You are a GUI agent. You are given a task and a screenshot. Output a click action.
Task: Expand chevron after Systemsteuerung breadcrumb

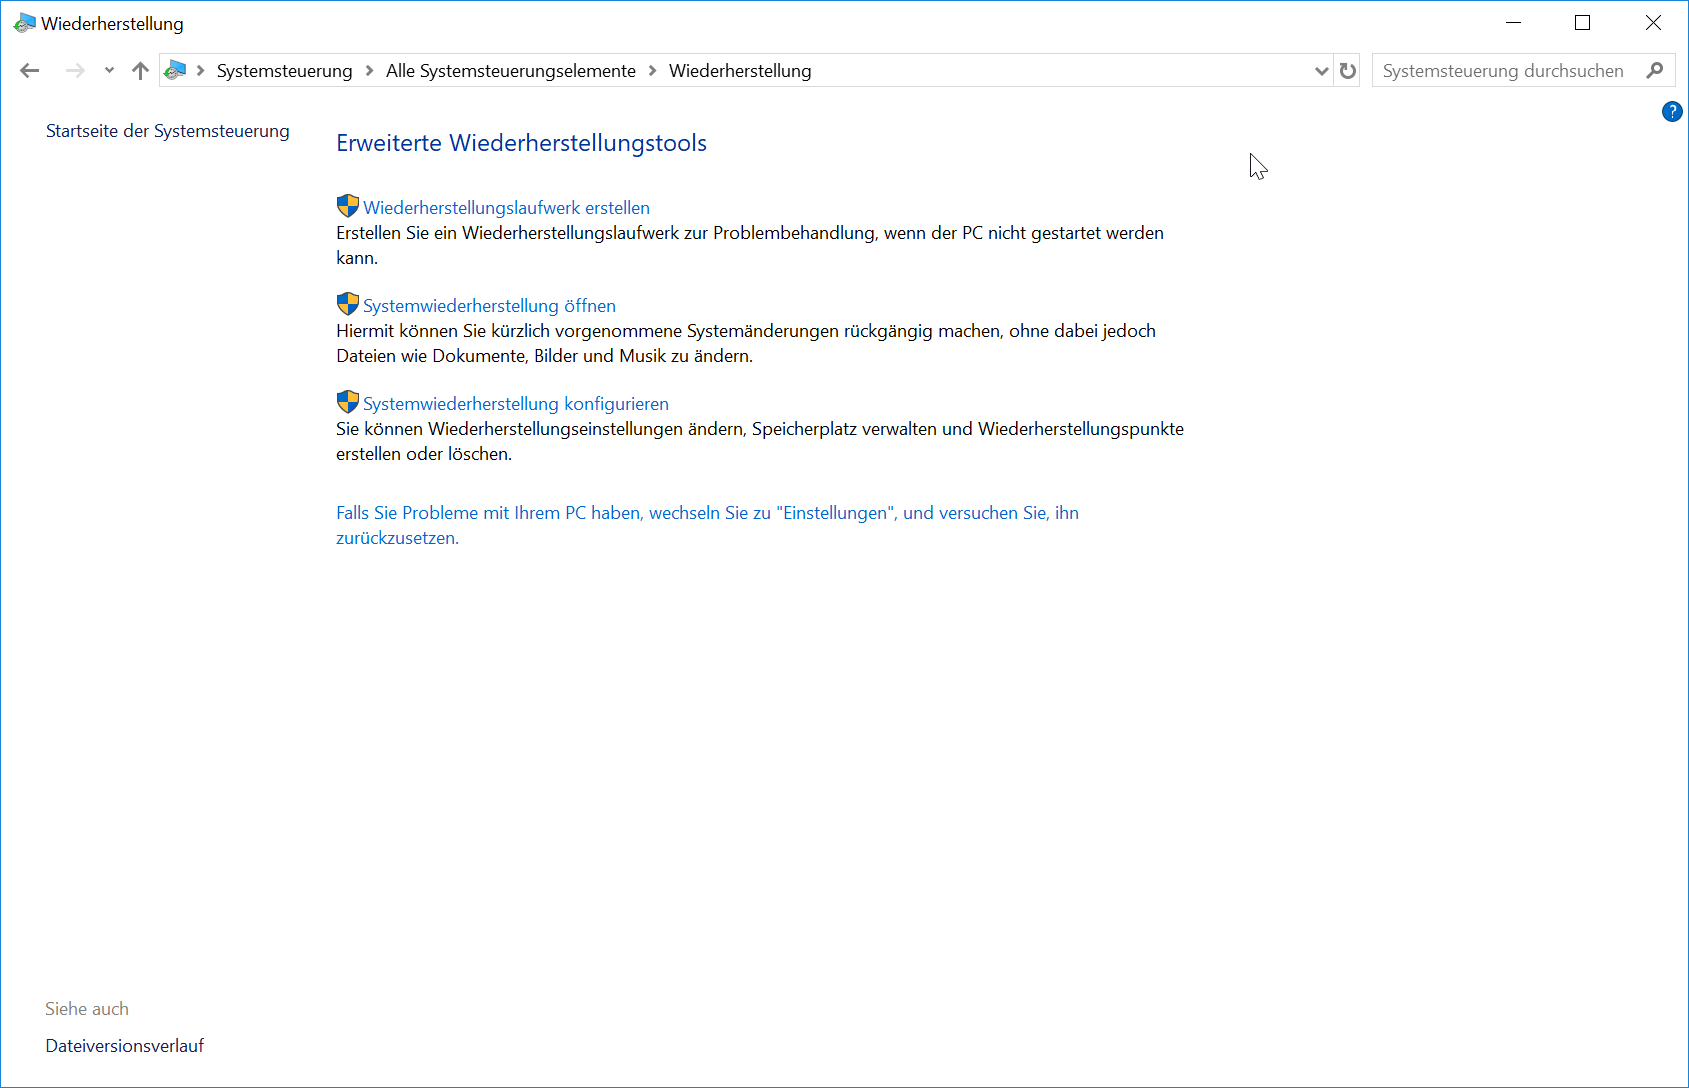369,70
